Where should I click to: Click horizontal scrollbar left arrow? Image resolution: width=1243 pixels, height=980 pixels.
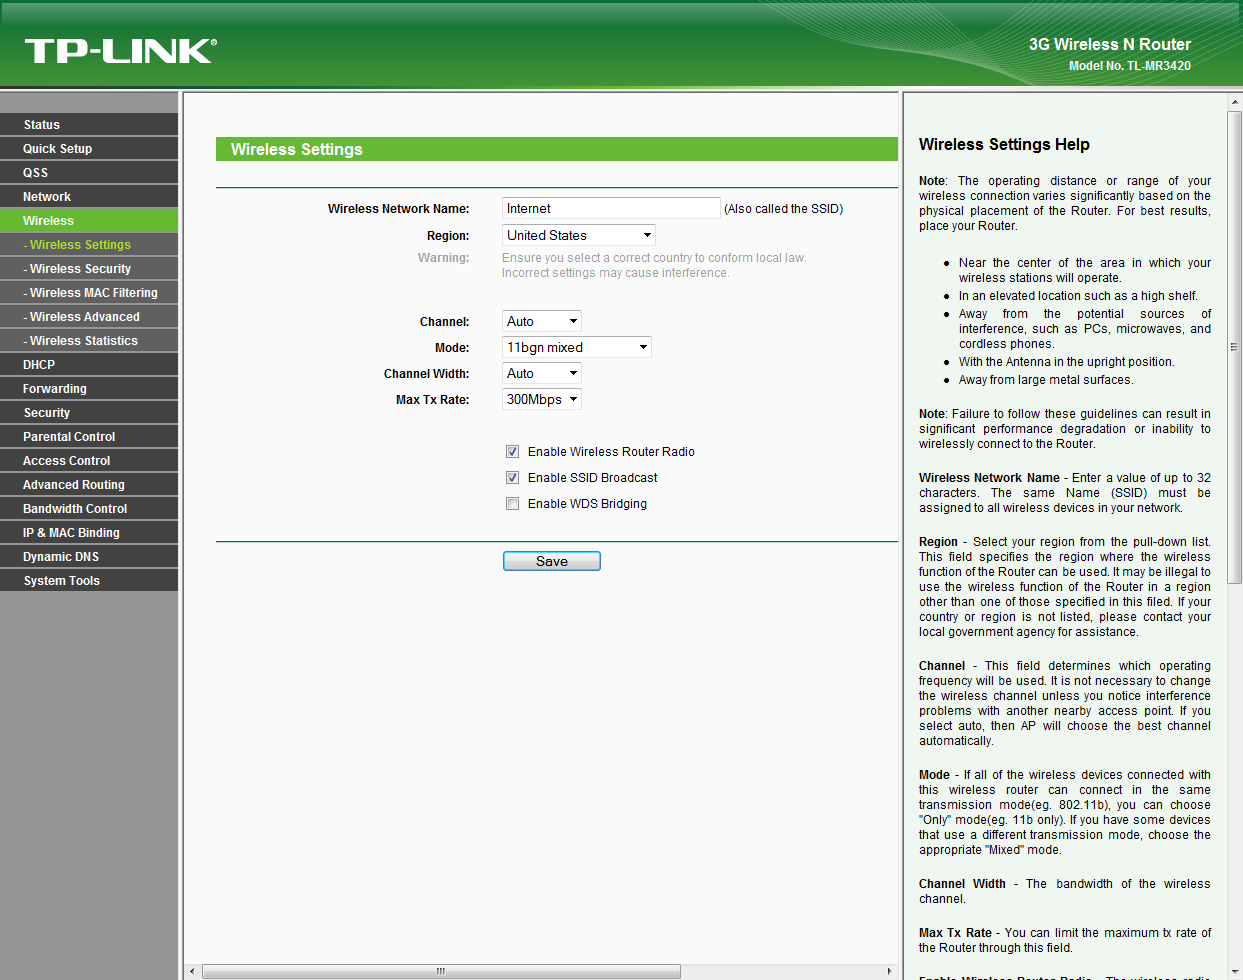click(x=193, y=971)
